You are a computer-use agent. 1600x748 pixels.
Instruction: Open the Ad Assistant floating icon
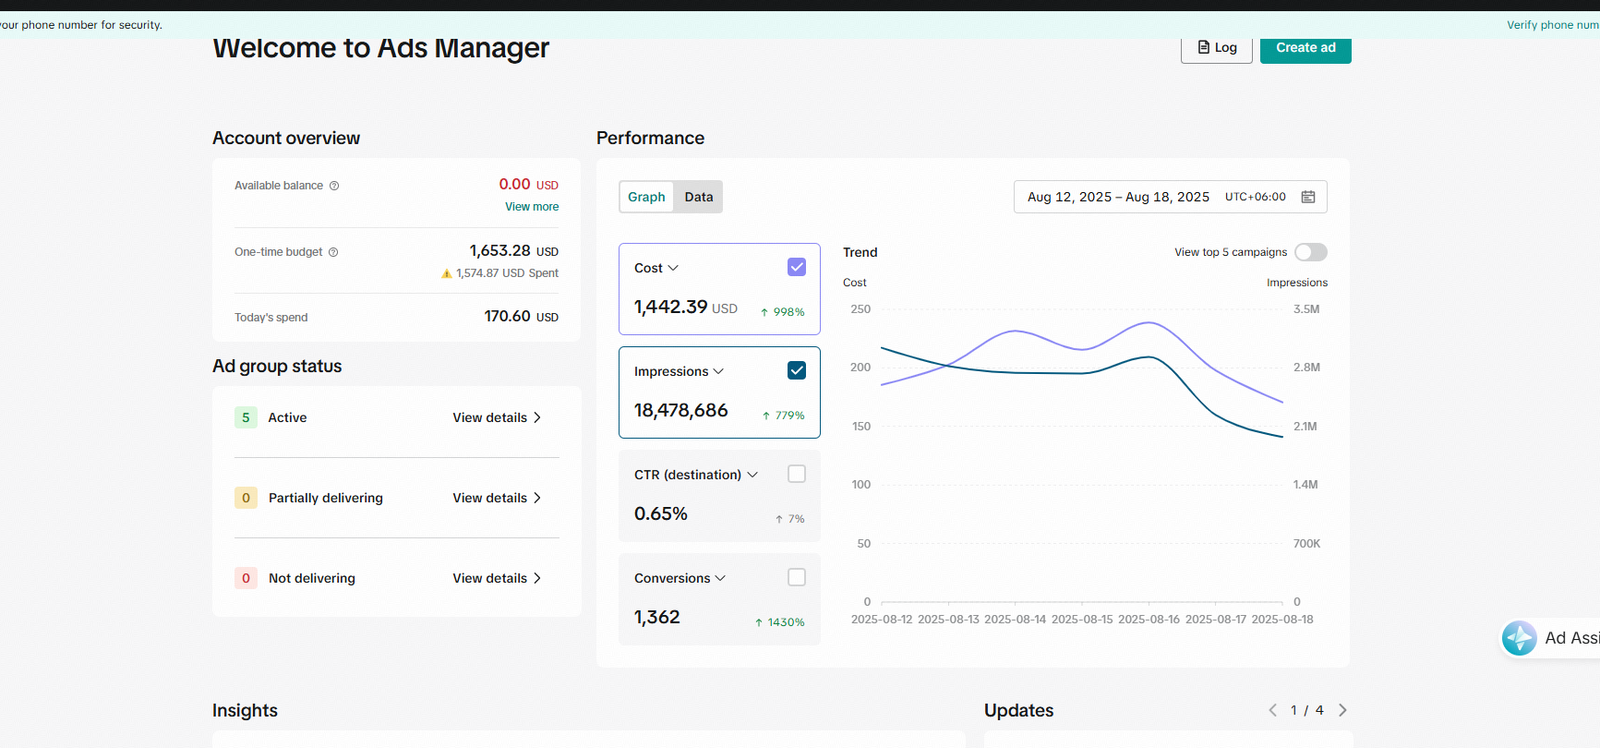pos(1519,638)
